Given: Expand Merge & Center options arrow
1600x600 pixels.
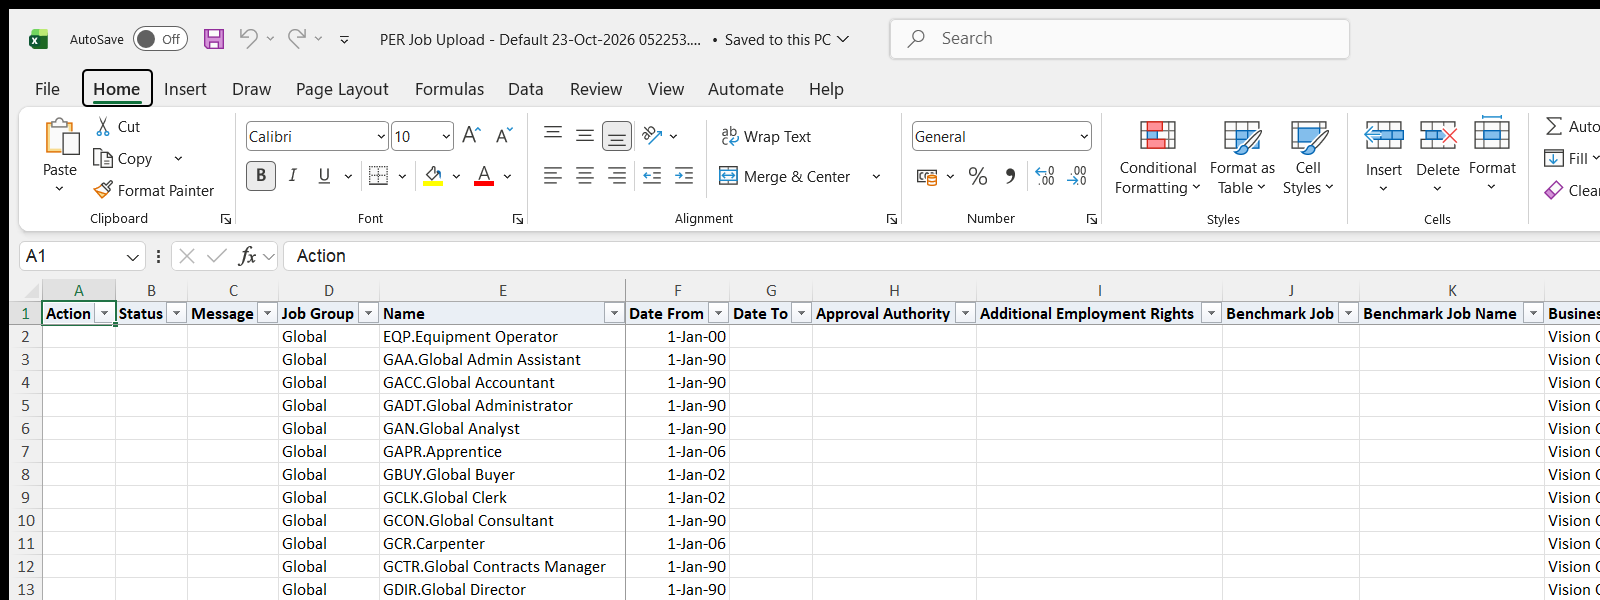Looking at the screenshot, I should coord(876,177).
